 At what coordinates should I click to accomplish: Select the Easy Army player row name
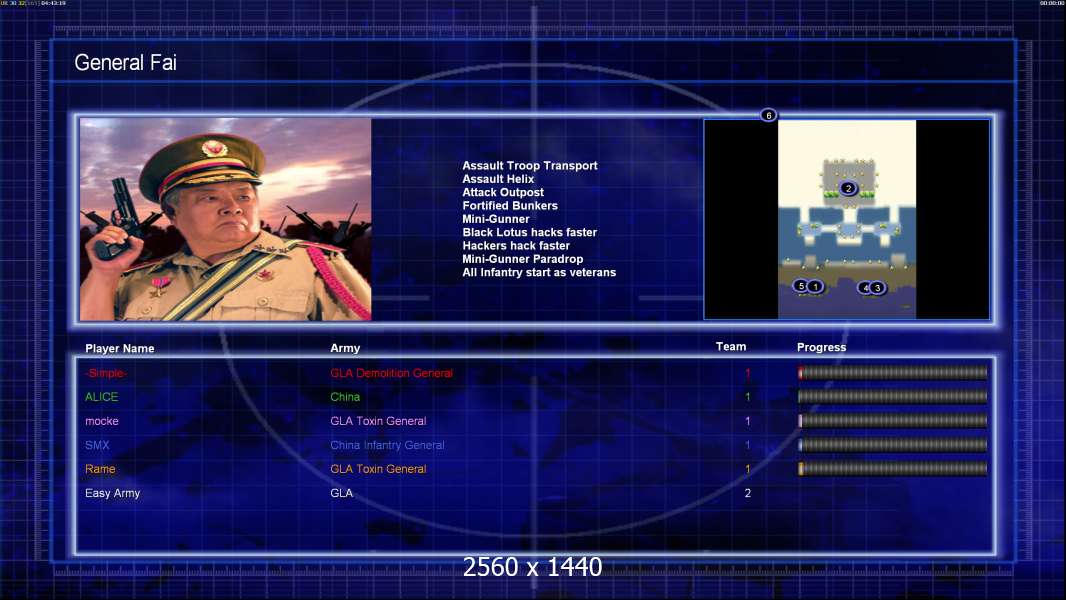click(112, 493)
